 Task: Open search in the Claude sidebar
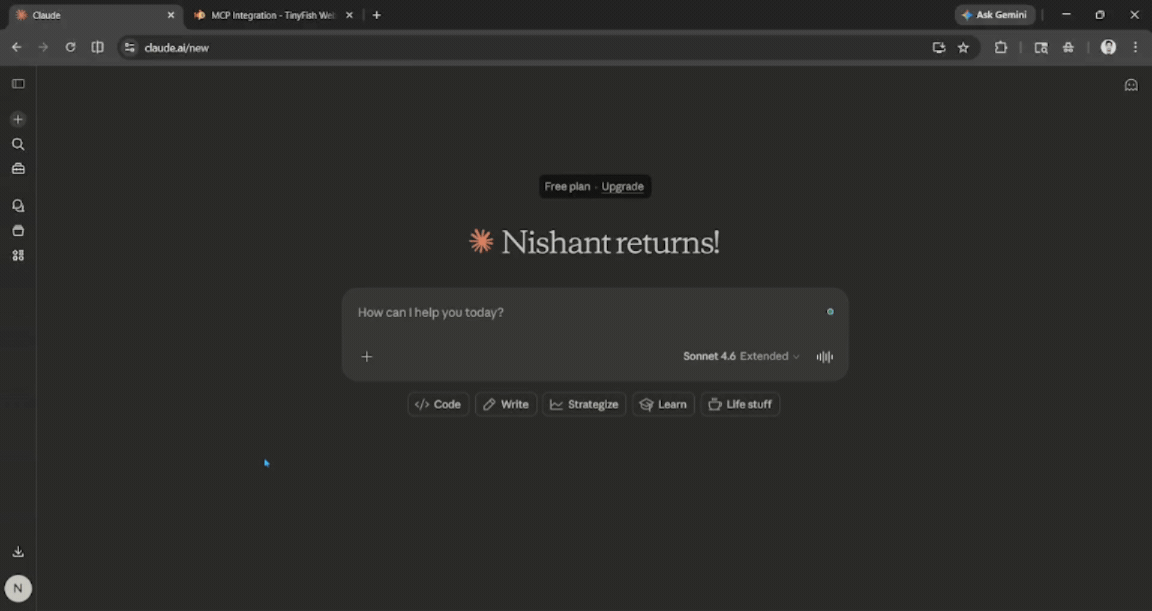[x=17, y=144]
